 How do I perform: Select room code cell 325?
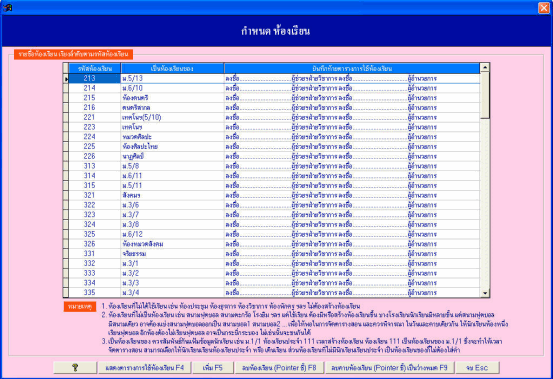point(95,234)
